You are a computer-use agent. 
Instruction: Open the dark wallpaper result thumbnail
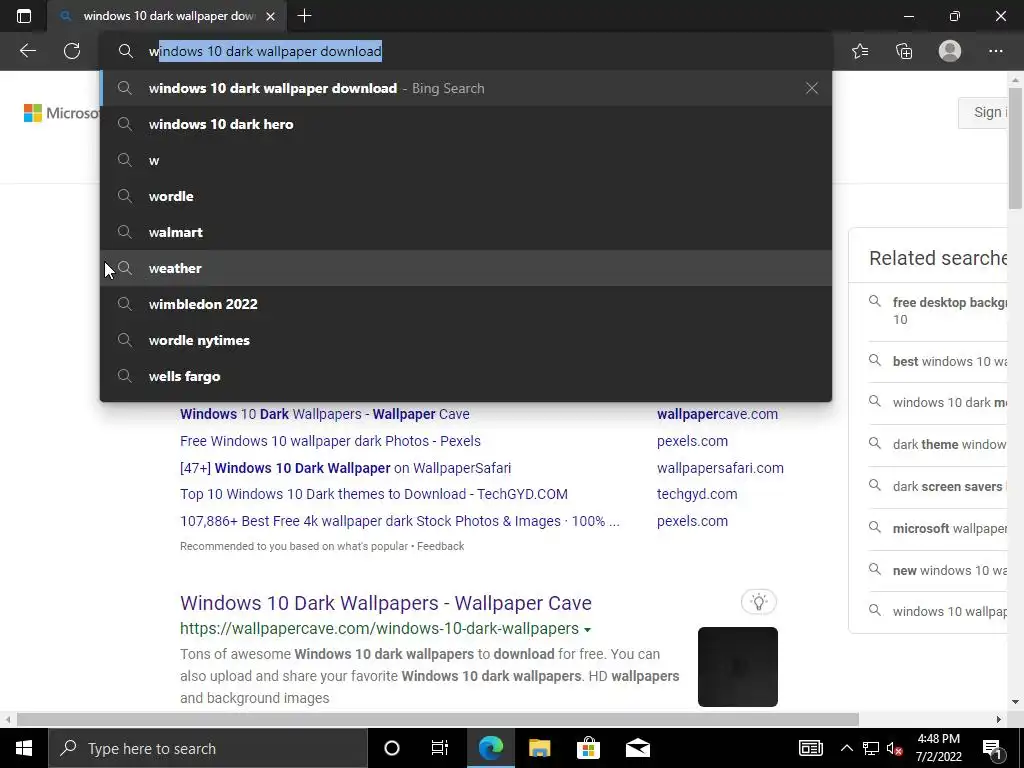[737, 667]
